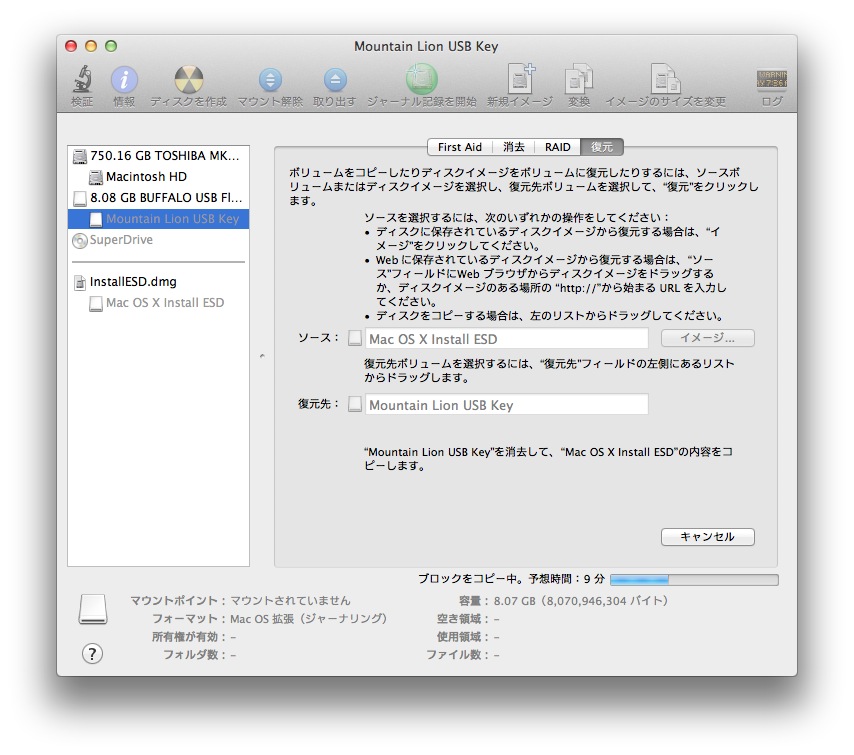Click the フォーマット value Mac OS 拡張 (ジャーナリング)
Screen dimensions: 854x755
[x=308, y=619]
